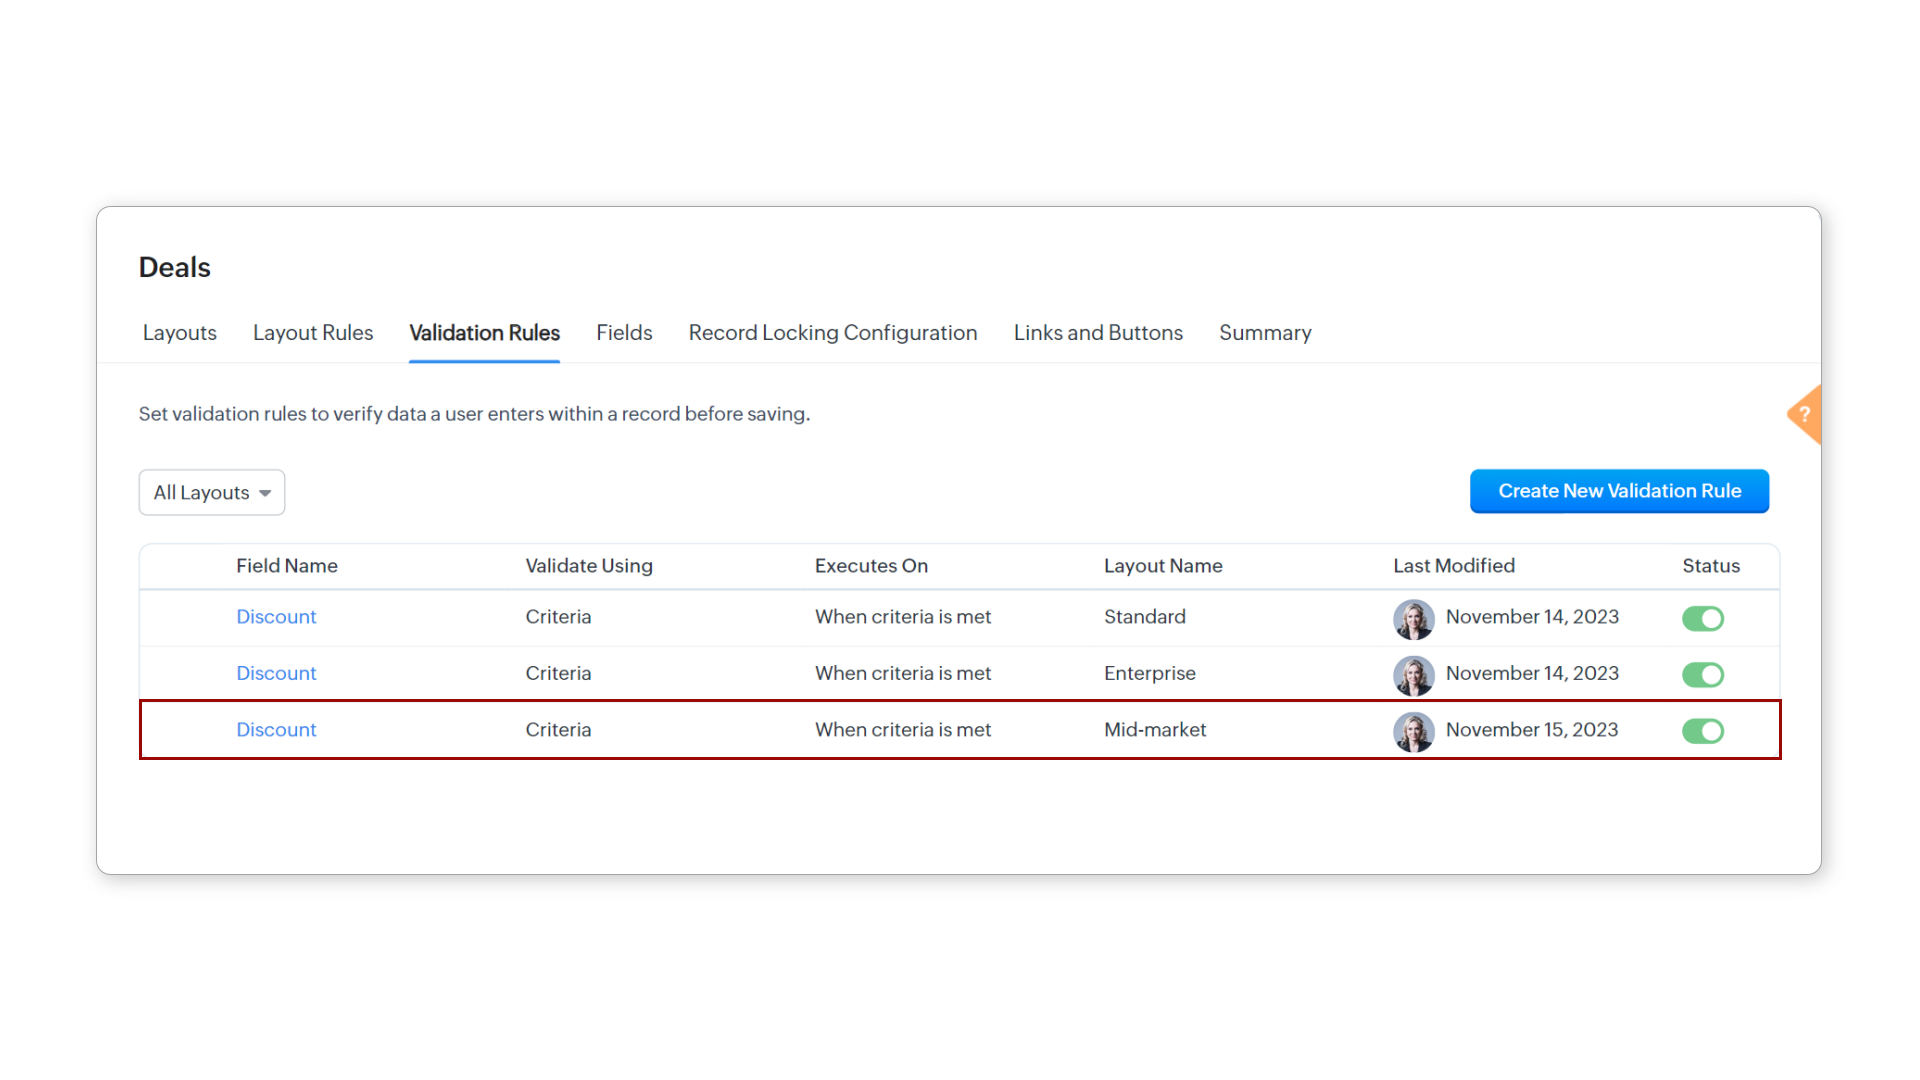The width and height of the screenshot is (1920, 1080).
Task: View the Summary tab
Action: pyautogui.click(x=1265, y=333)
